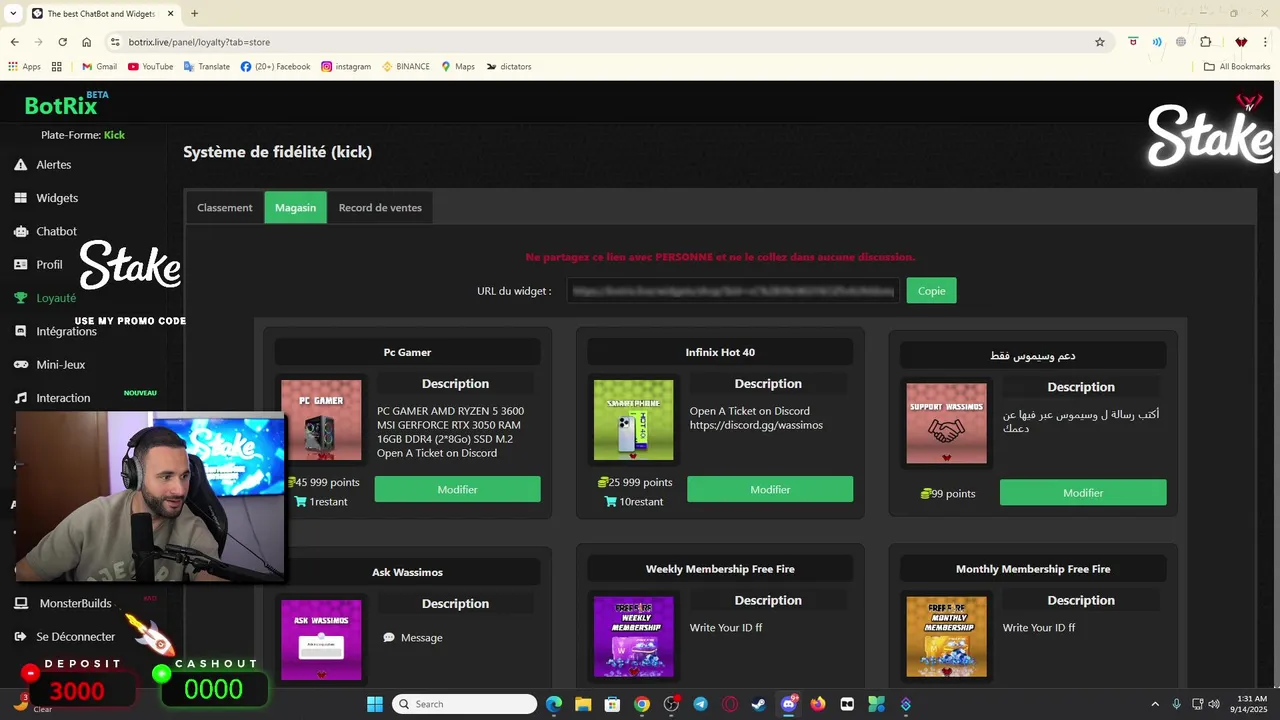Screen dimensions: 1280x720
Task: Click the "Plate-Forme: Kick" label
Action: click(x=83, y=135)
